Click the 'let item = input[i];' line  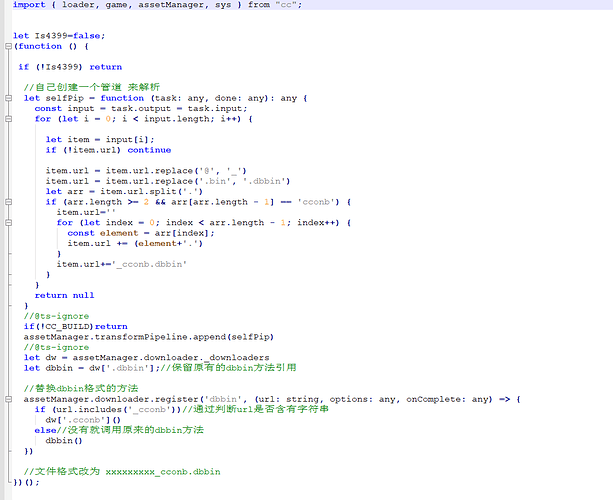tap(100, 140)
